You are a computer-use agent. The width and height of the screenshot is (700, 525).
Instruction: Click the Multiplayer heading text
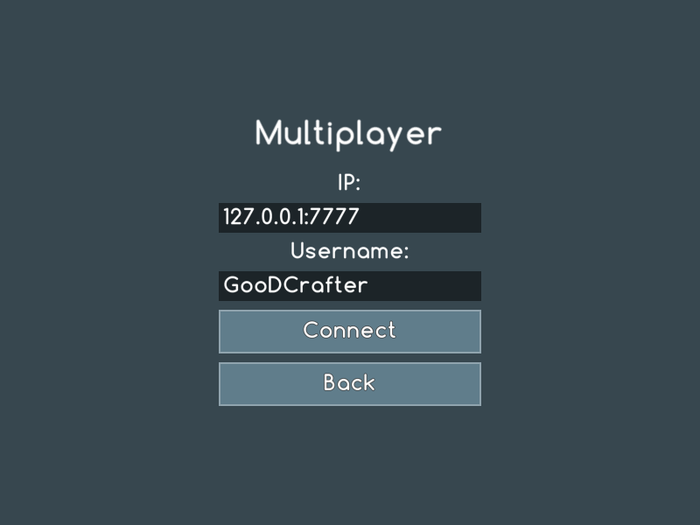pyautogui.click(x=348, y=134)
